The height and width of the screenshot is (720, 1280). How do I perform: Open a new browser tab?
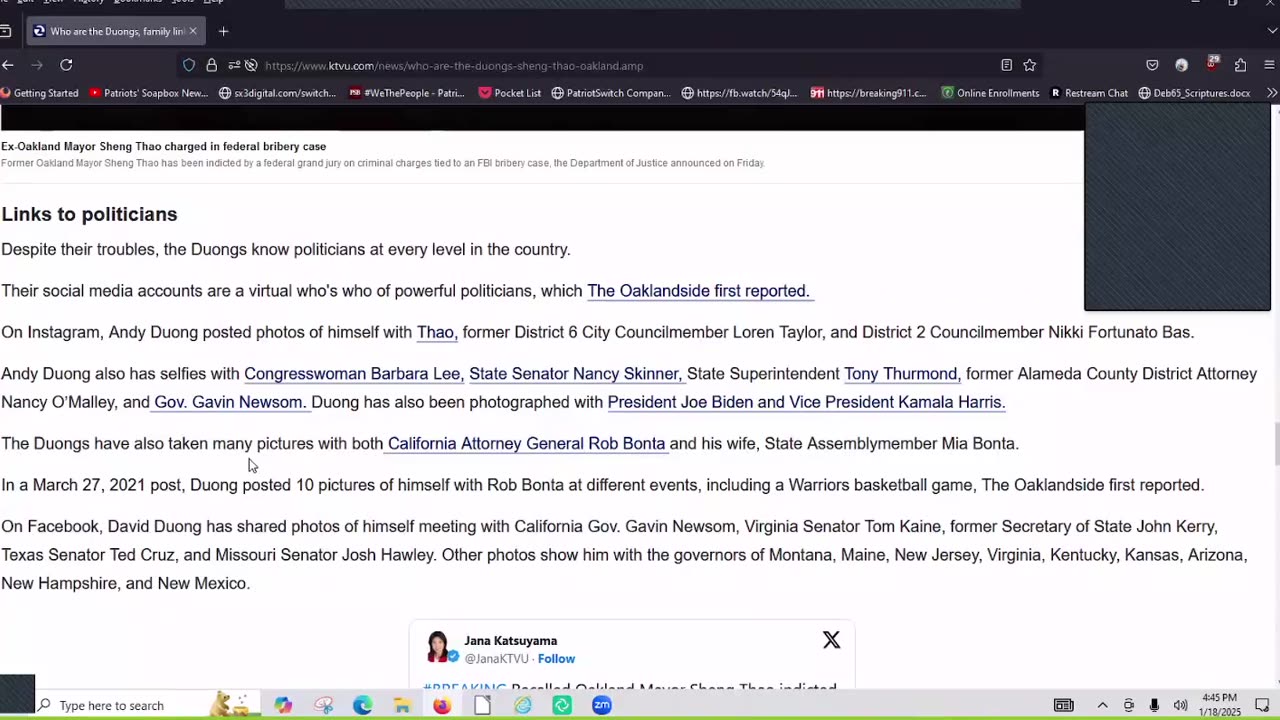[x=223, y=31]
